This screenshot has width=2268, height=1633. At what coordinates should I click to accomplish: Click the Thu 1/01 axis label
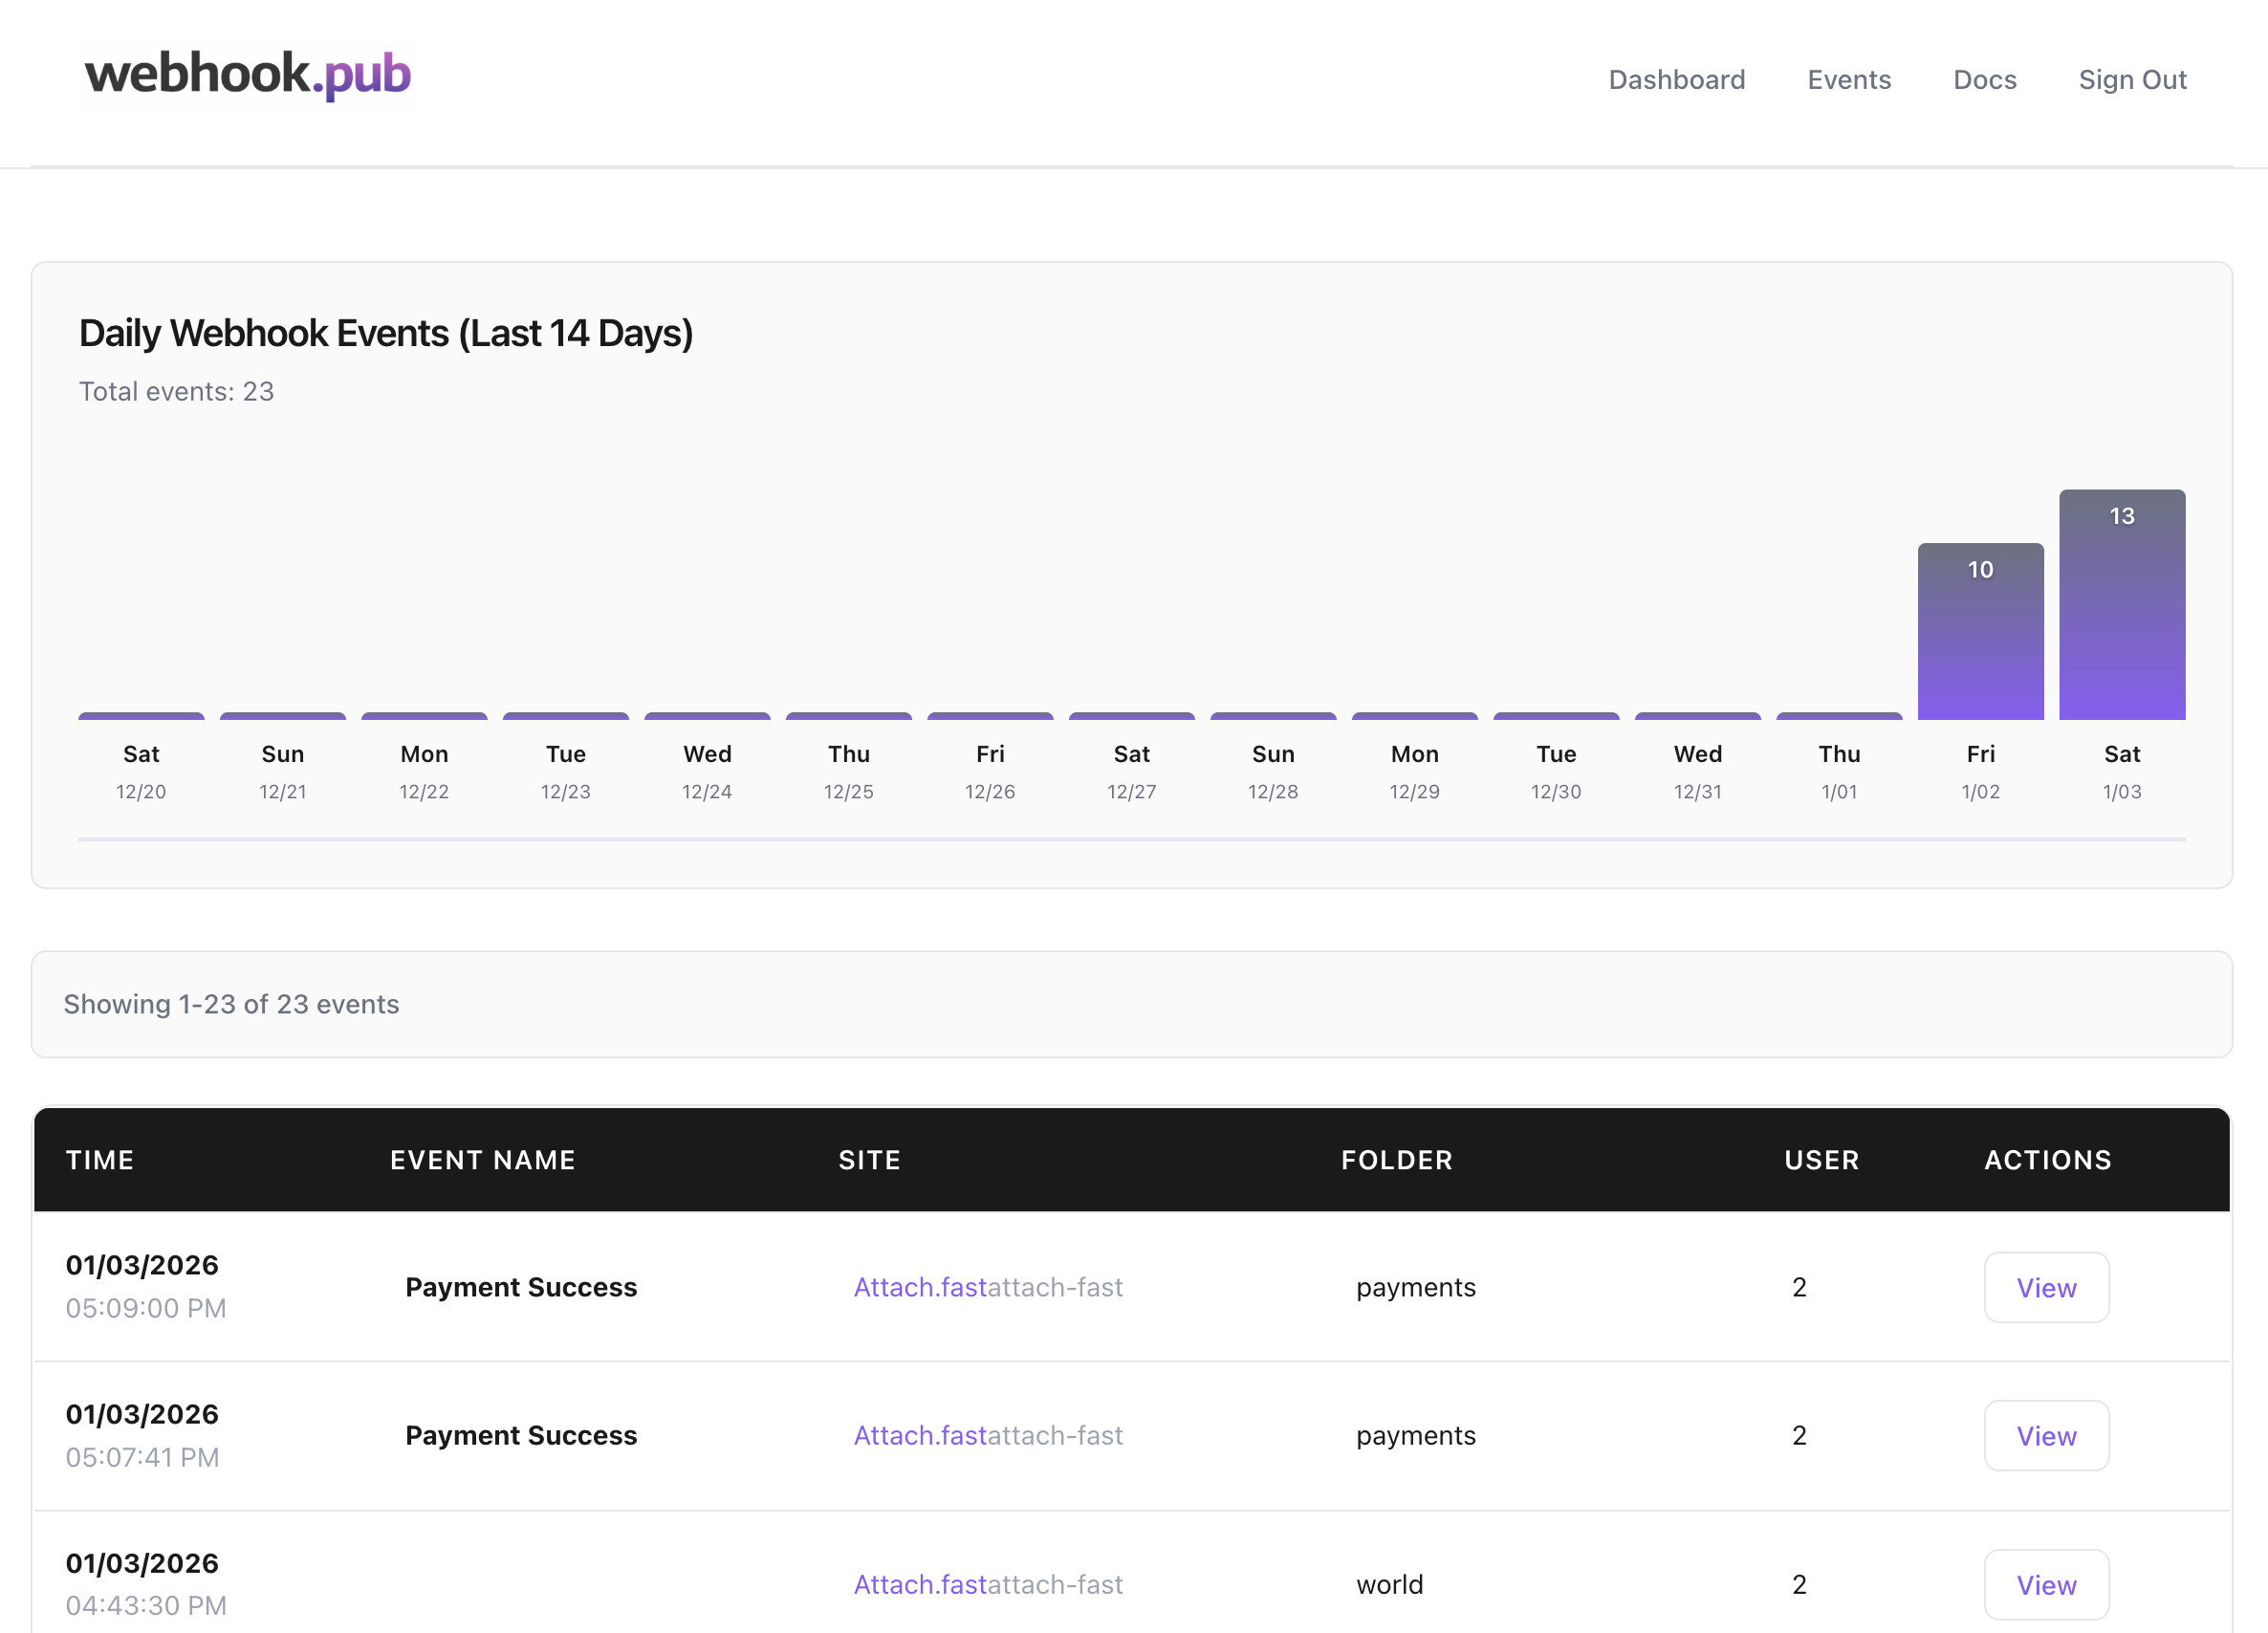click(x=1839, y=772)
